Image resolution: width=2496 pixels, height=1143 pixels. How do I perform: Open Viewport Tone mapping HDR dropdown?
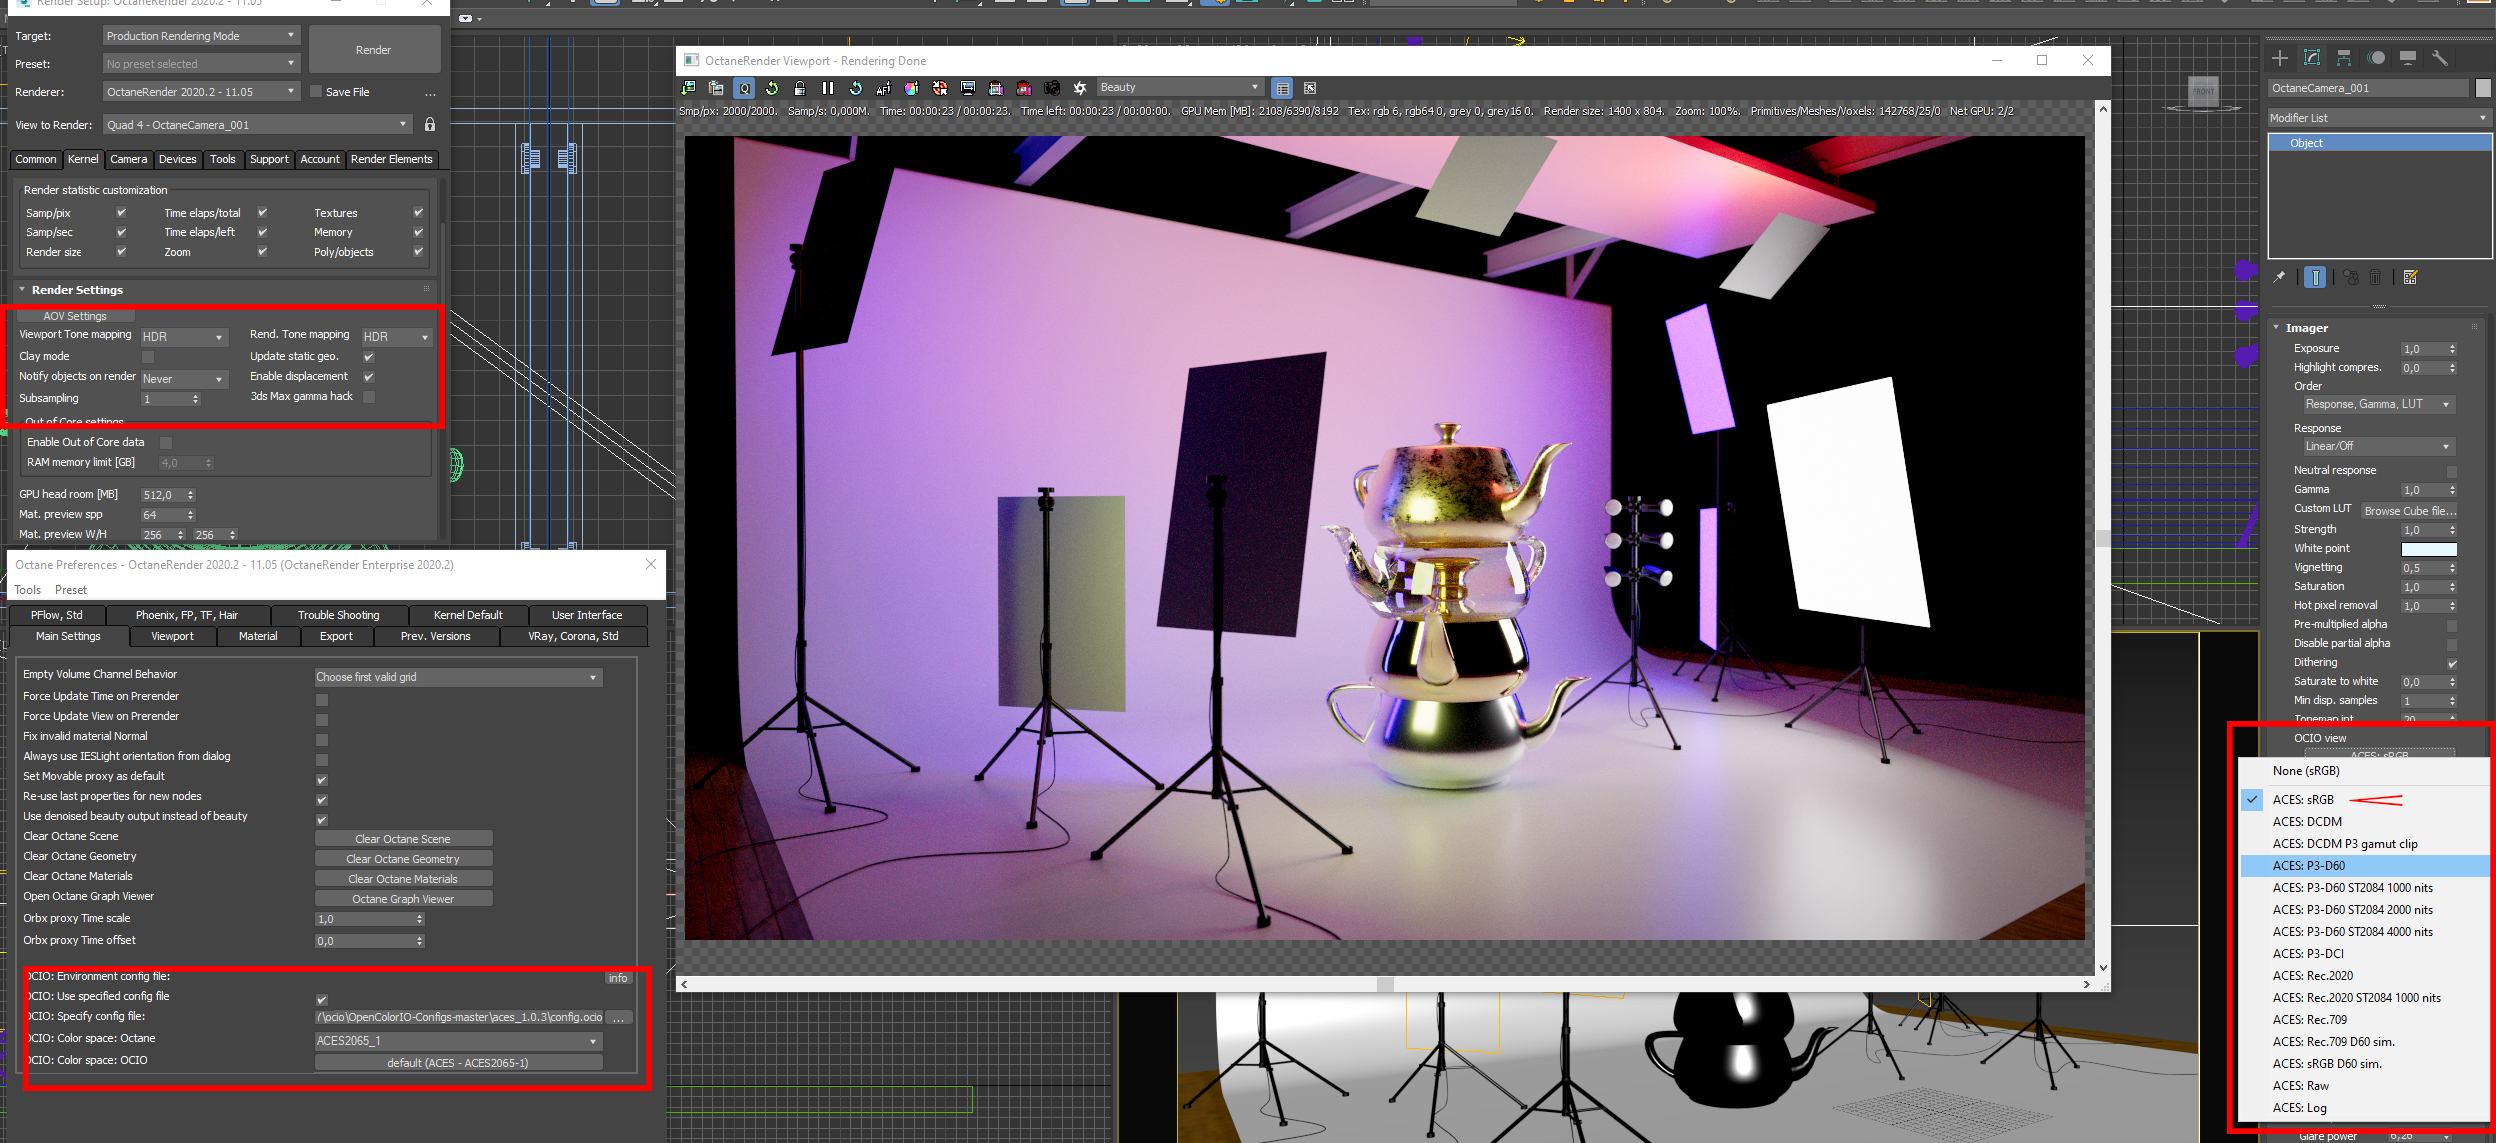(x=184, y=337)
